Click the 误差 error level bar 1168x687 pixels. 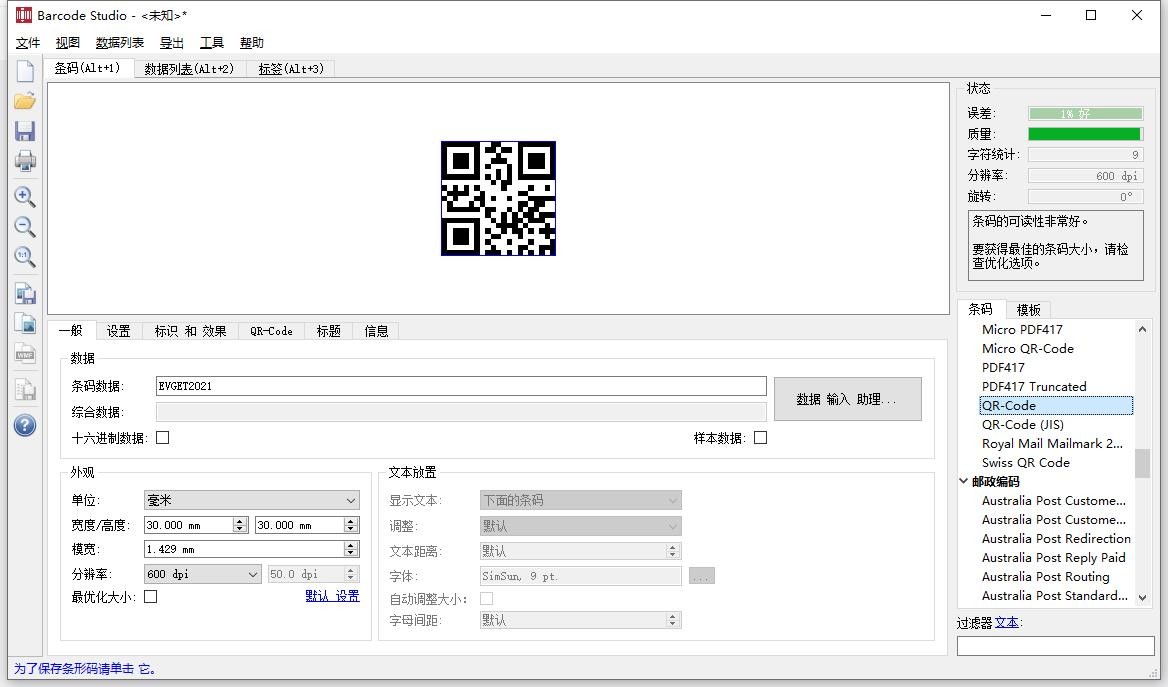1085,113
